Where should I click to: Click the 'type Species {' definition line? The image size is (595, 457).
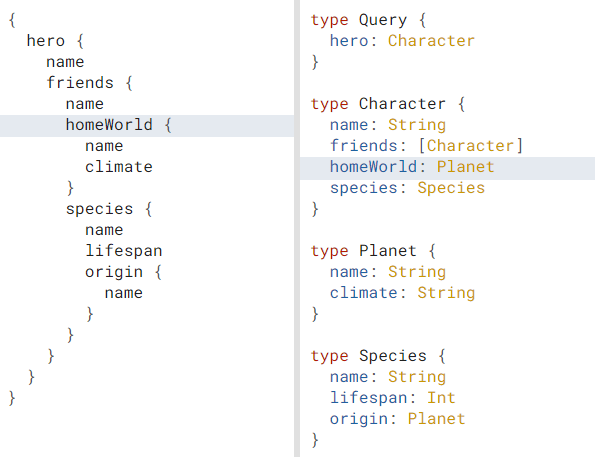coord(378,356)
